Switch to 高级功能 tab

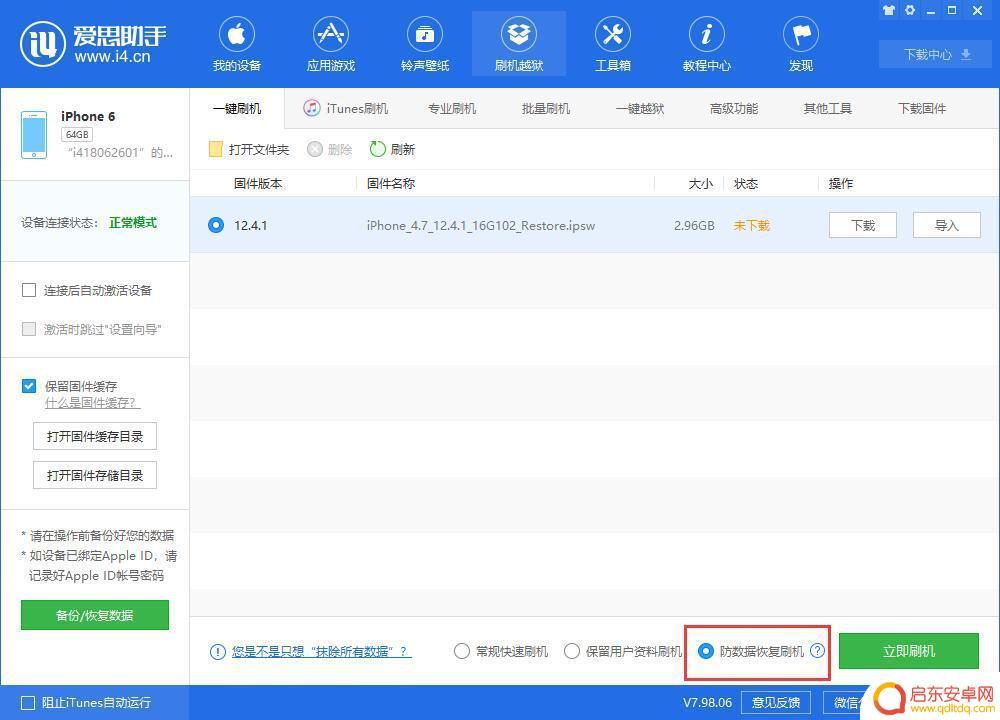[x=733, y=108]
